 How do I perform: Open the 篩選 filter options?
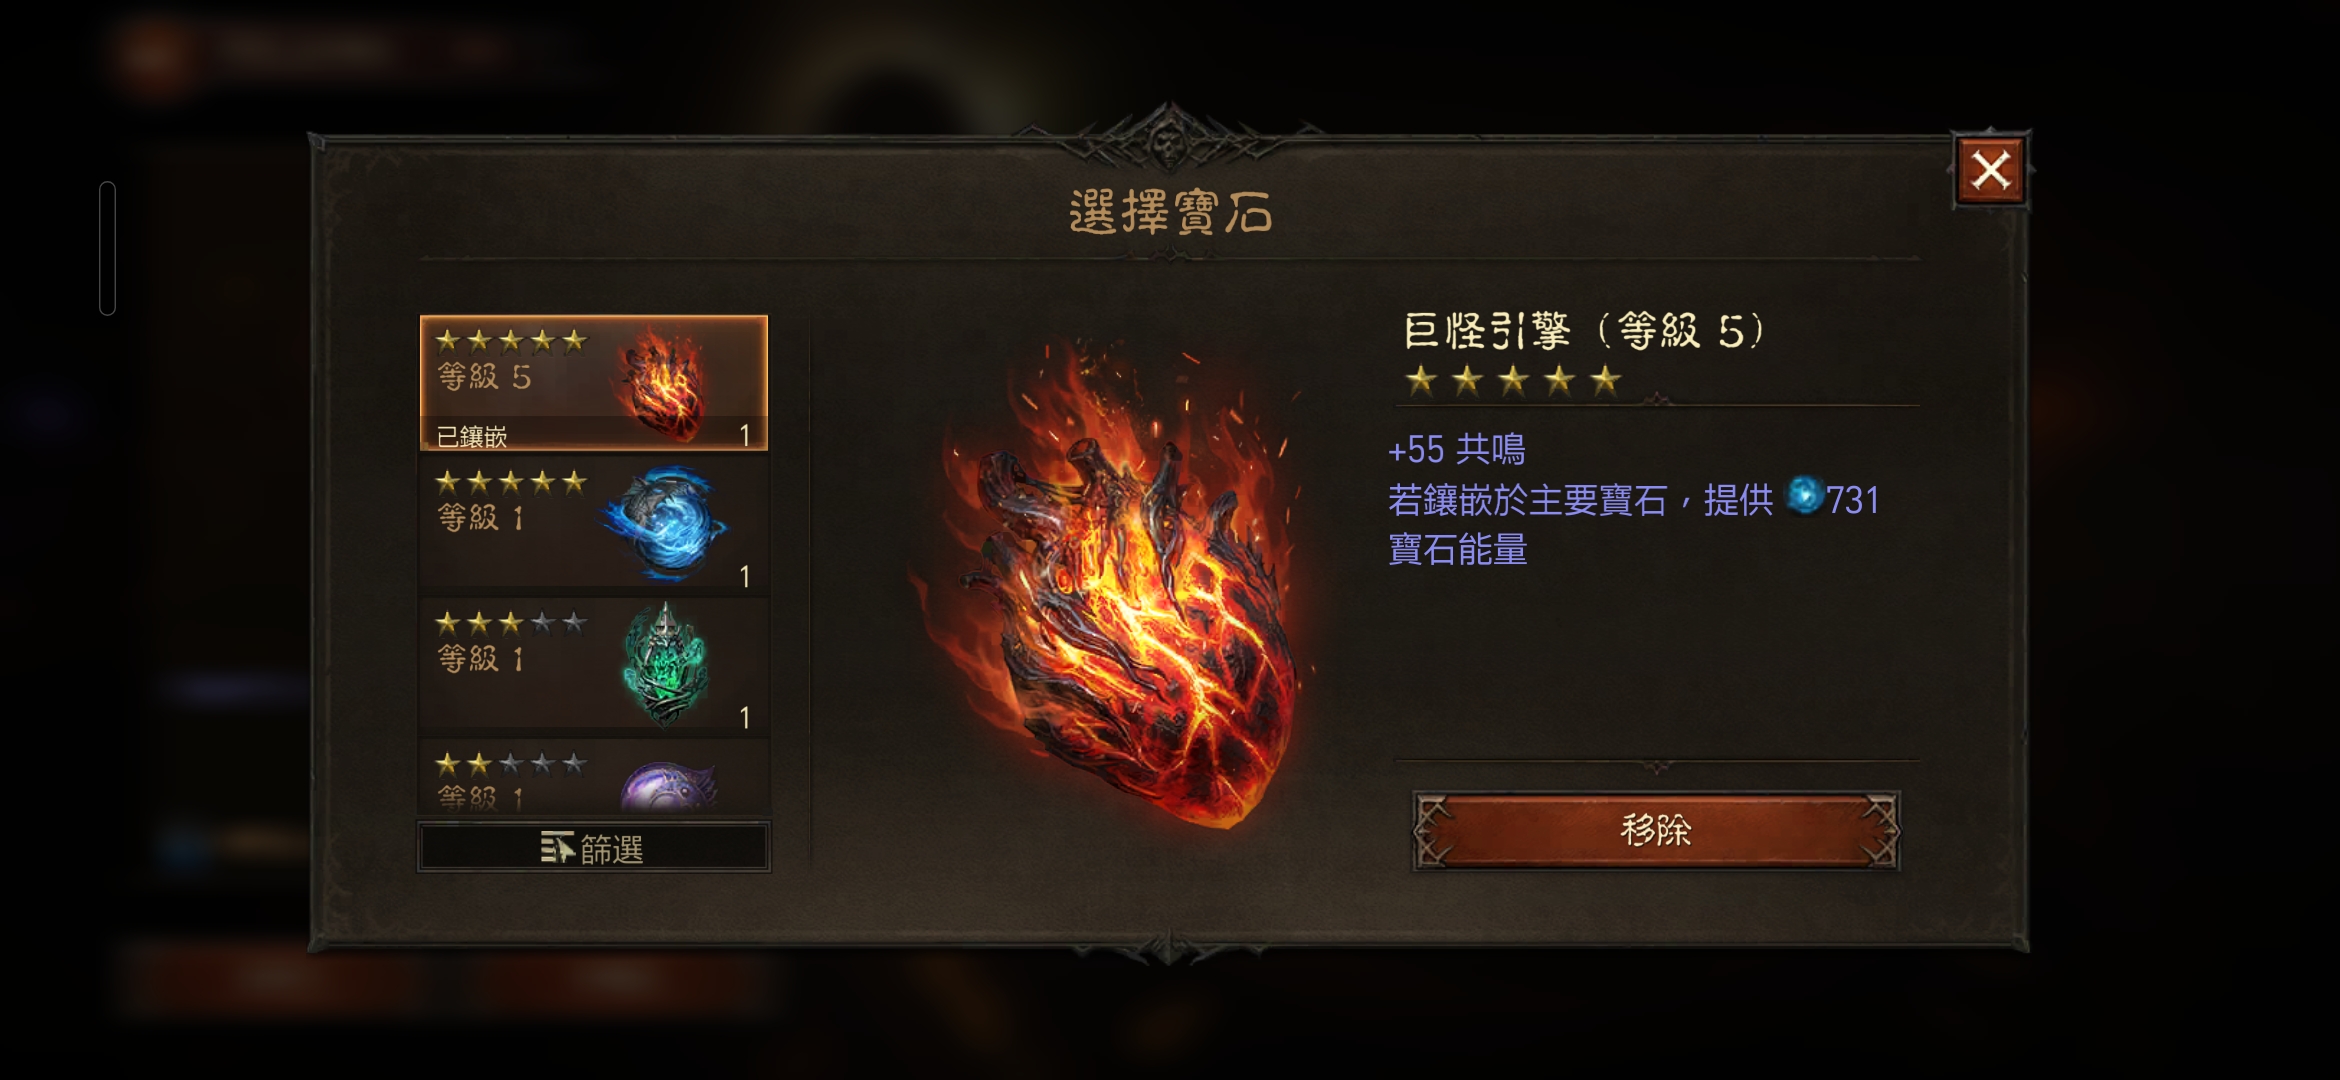click(x=593, y=848)
